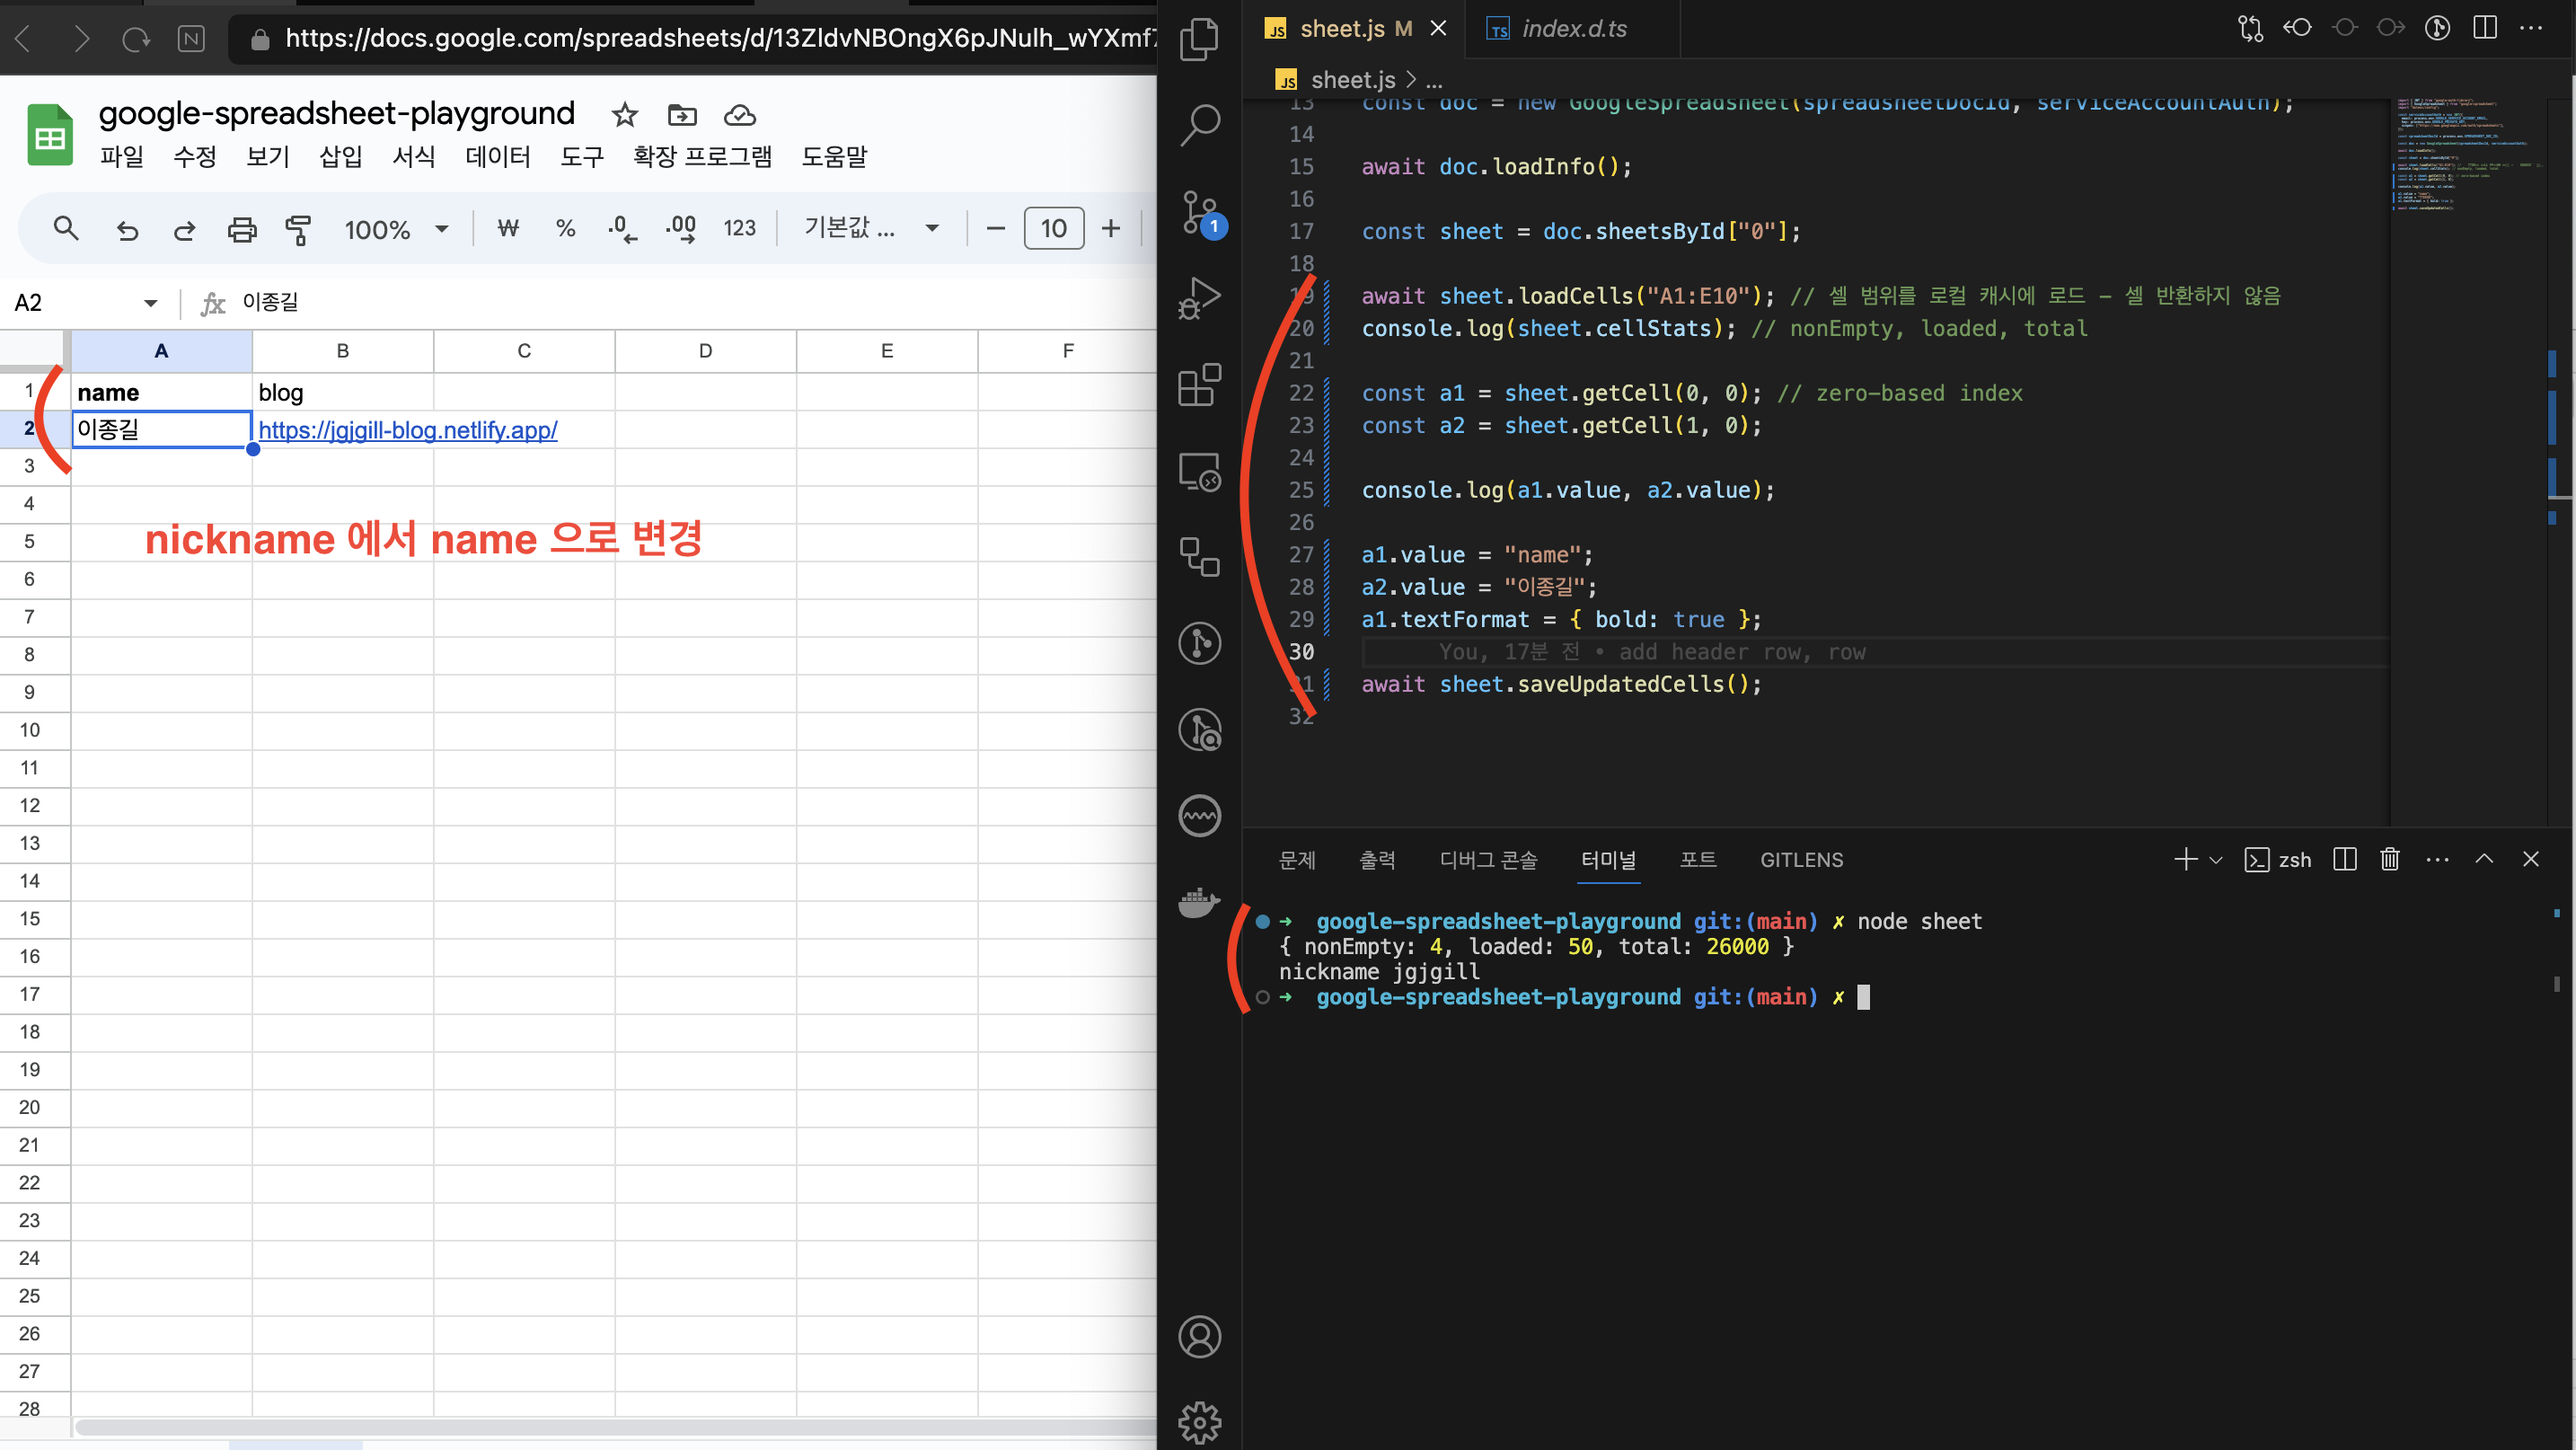Open the Docker panel icon
2576x1450 pixels.
(1199, 901)
